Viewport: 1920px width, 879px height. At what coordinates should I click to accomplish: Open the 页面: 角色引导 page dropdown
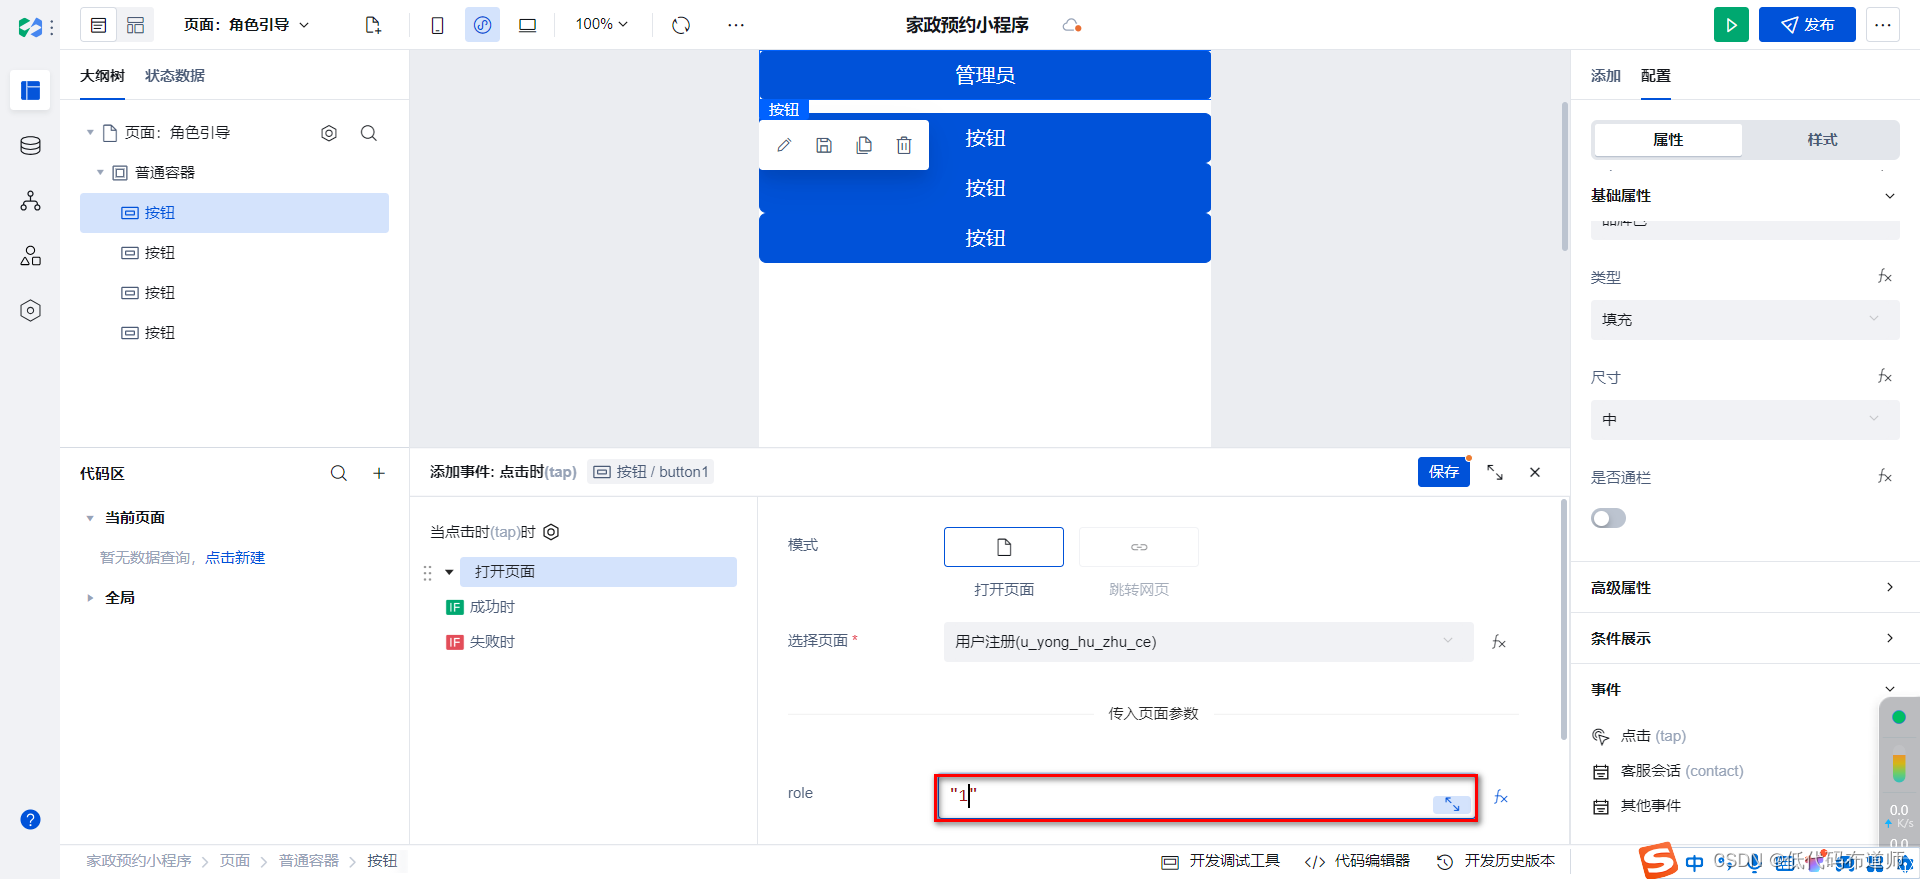246,25
